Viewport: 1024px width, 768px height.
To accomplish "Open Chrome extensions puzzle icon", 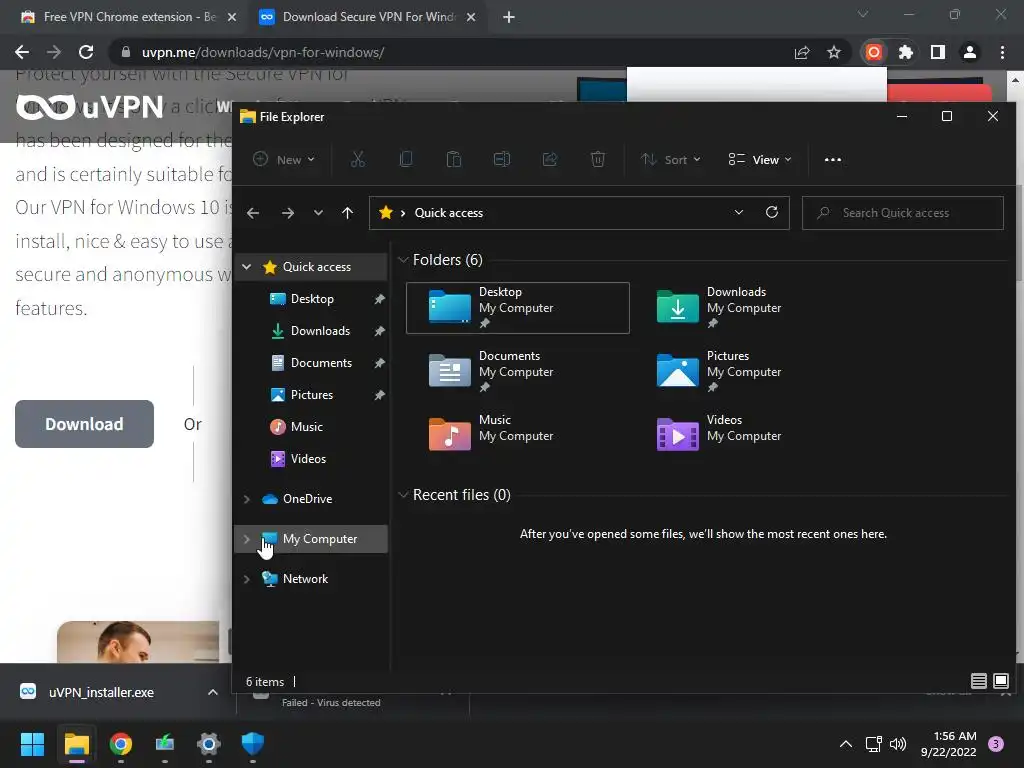I will (x=905, y=52).
